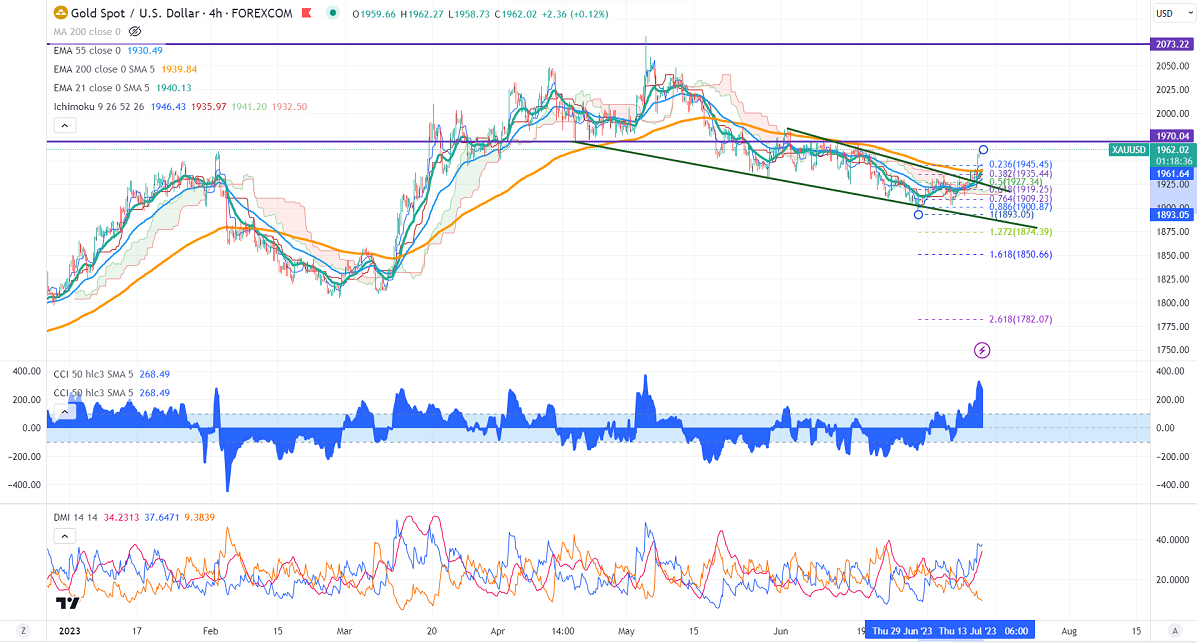Click Ichimoku pink value 1932.50
This screenshot has width=1197, height=643.
pyautogui.click(x=289, y=106)
